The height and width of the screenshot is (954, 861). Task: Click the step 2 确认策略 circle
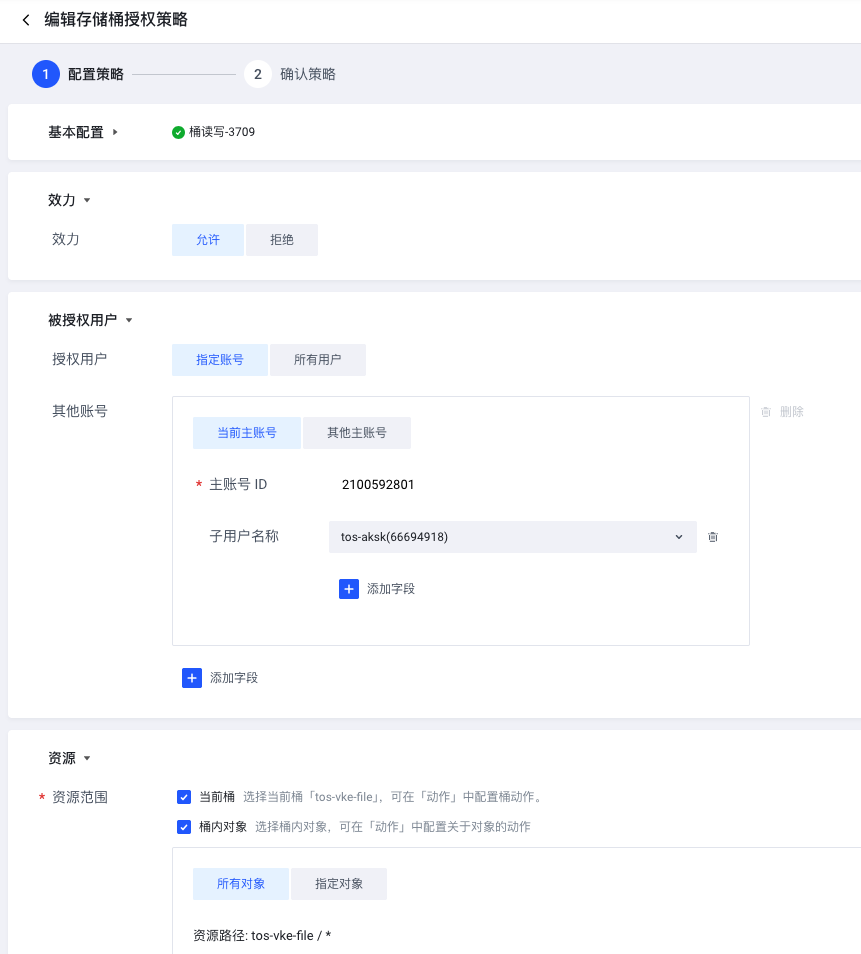(258, 74)
